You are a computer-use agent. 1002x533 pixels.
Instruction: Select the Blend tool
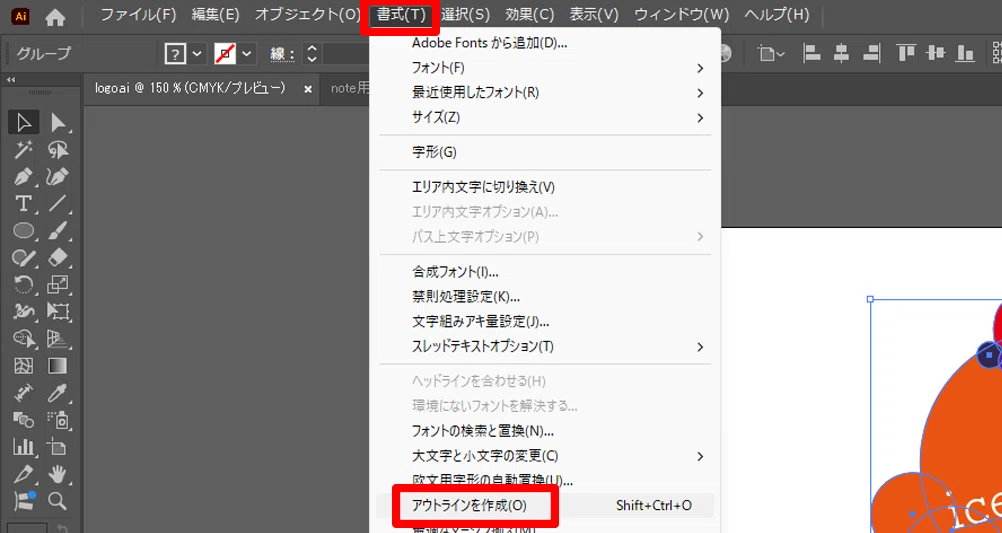coord(24,419)
